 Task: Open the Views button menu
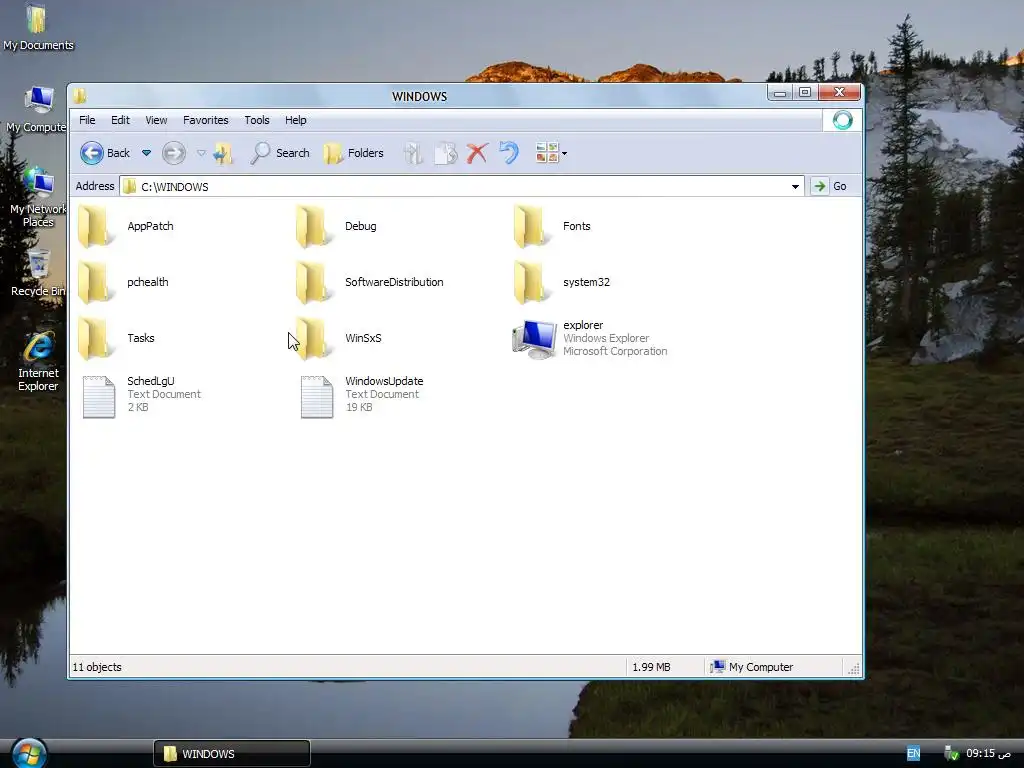tap(551, 153)
